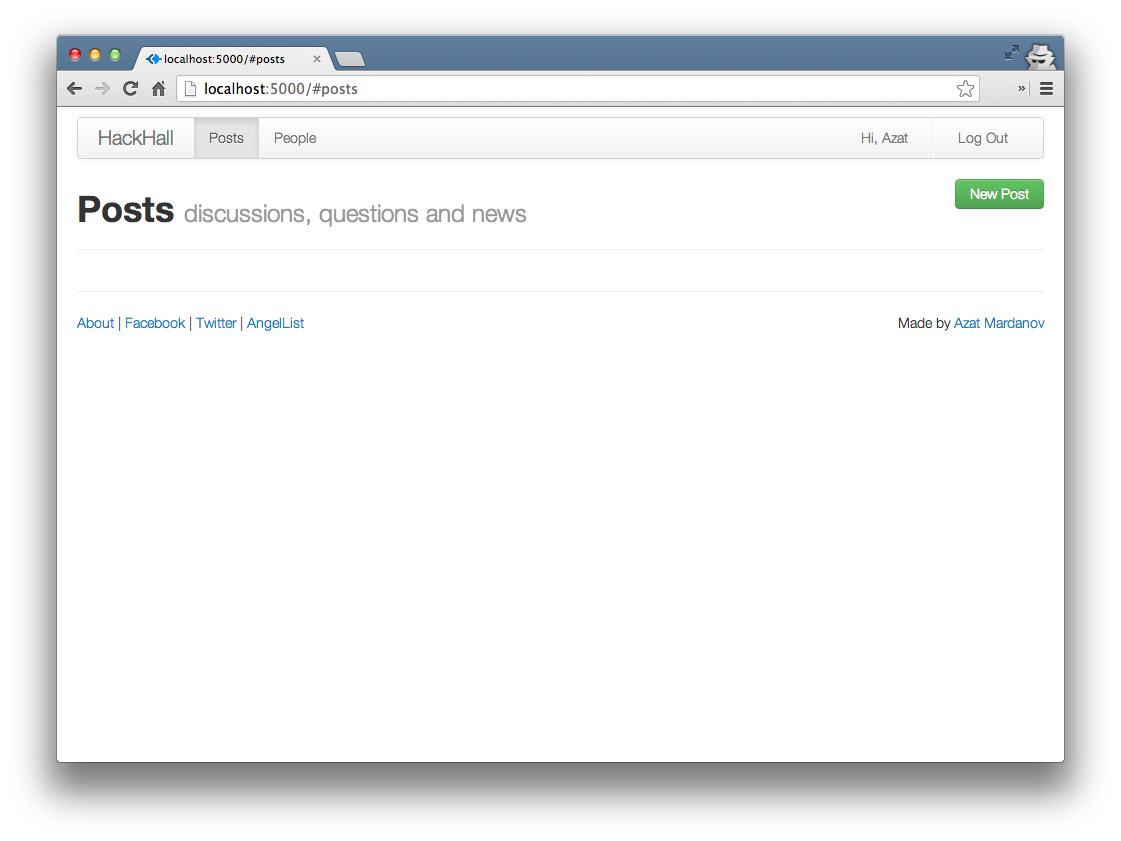This screenshot has width=1121, height=841.
Task: Select the Posts tab
Action: [226, 138]
